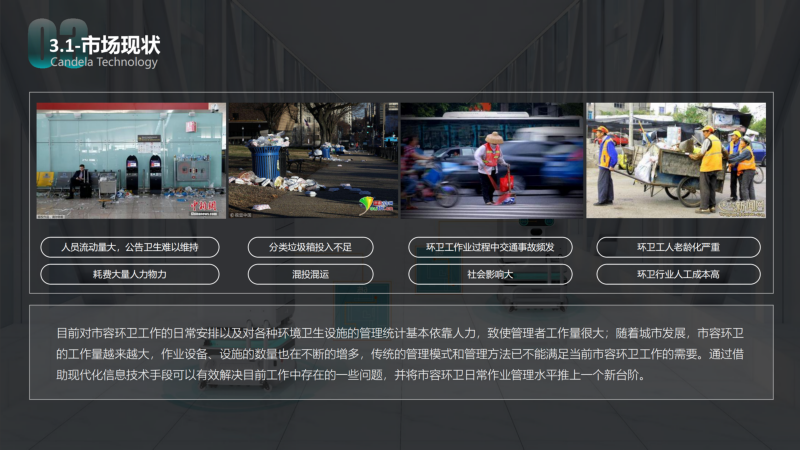Select the airport waiting area littered photo

pos(131,161)
